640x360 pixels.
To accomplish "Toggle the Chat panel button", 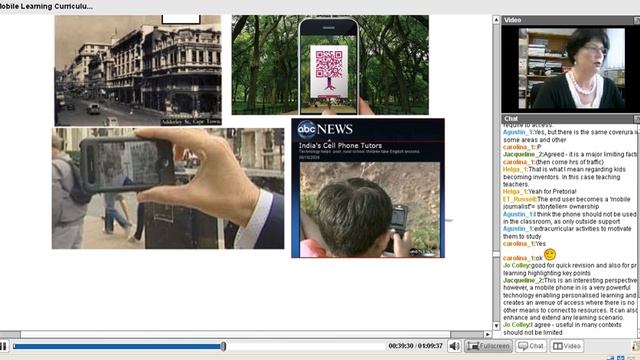I will (531, 346).
